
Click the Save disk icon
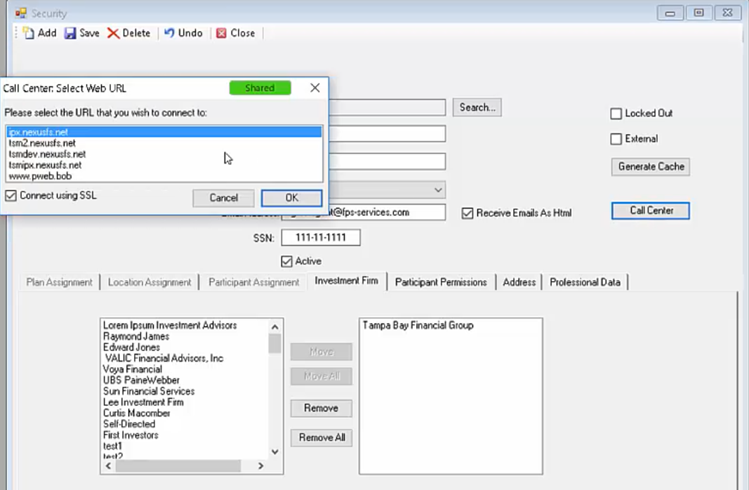click(x=70, y=33)
